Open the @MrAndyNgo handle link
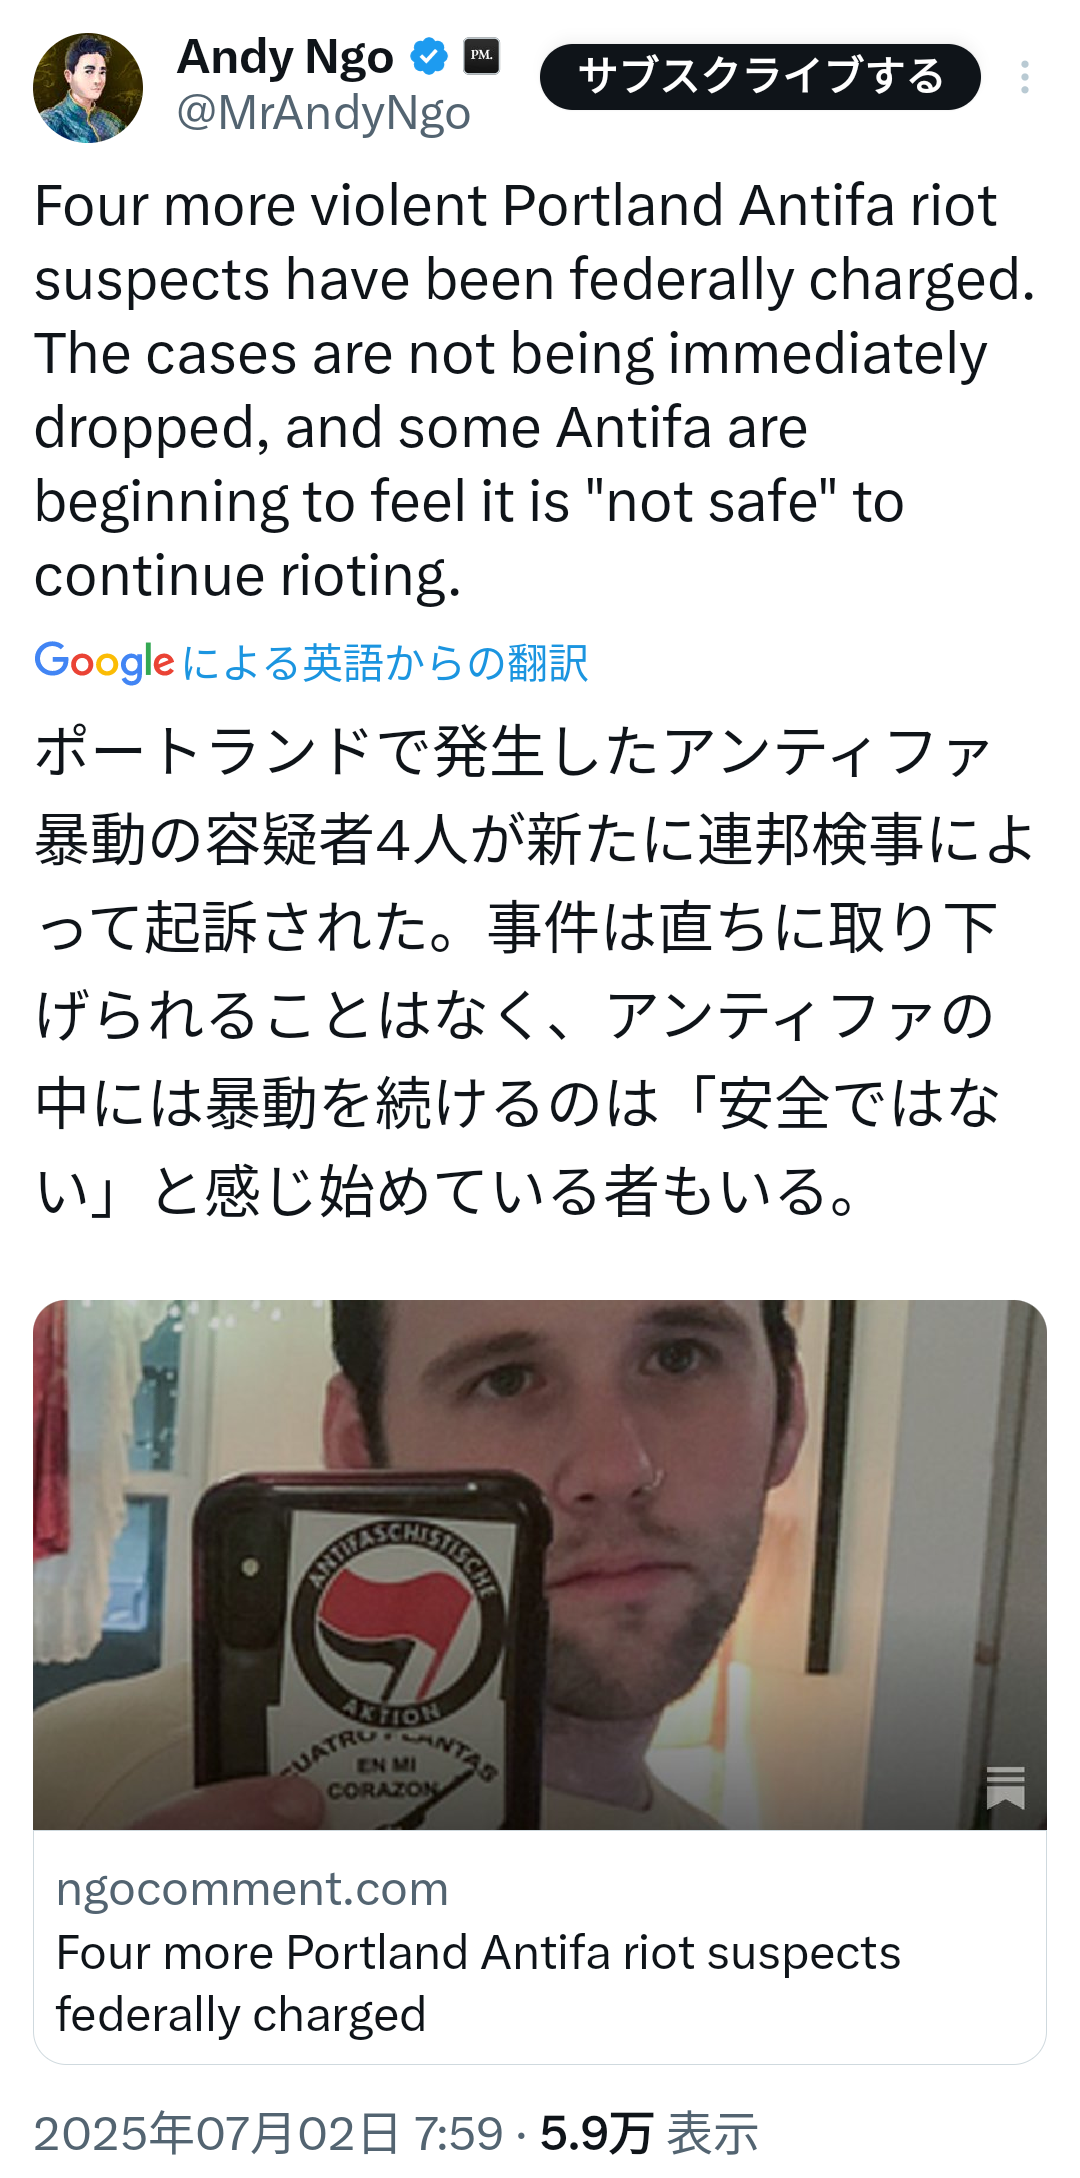Image resolution: width=1080 pixels, height=2178 pixels. click(323, 113)
